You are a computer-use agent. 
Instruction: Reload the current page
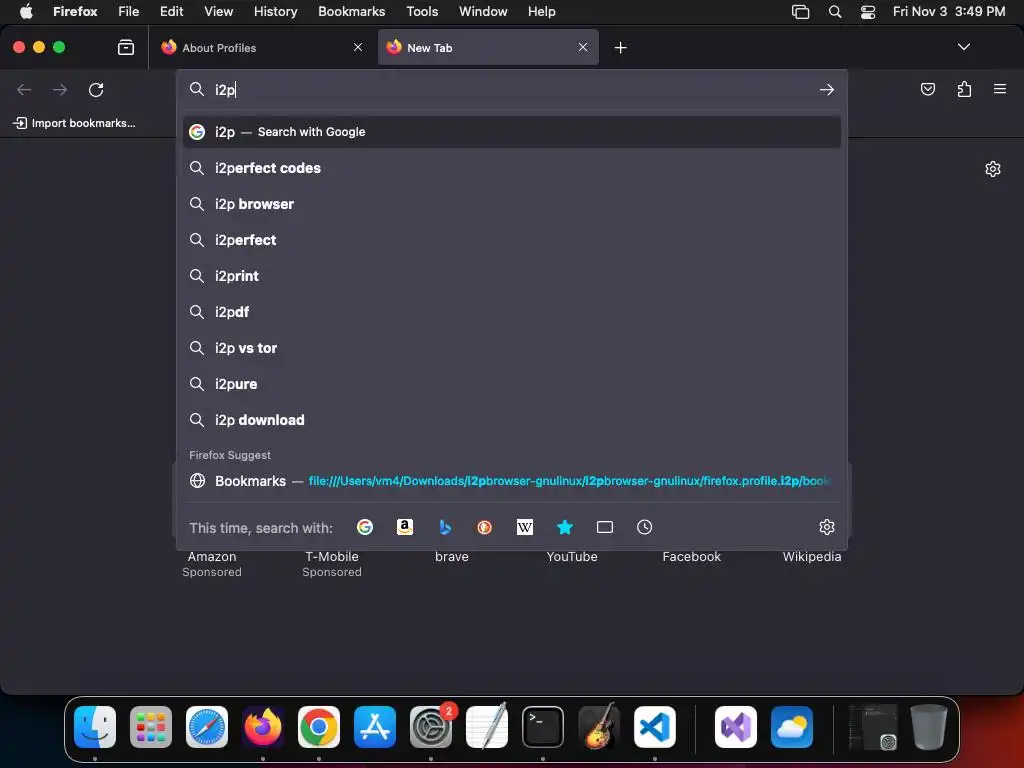coord(96,89)
